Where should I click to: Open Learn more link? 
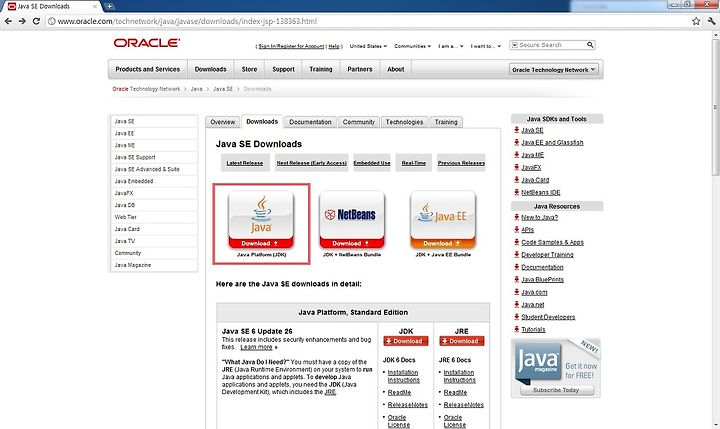256,347
